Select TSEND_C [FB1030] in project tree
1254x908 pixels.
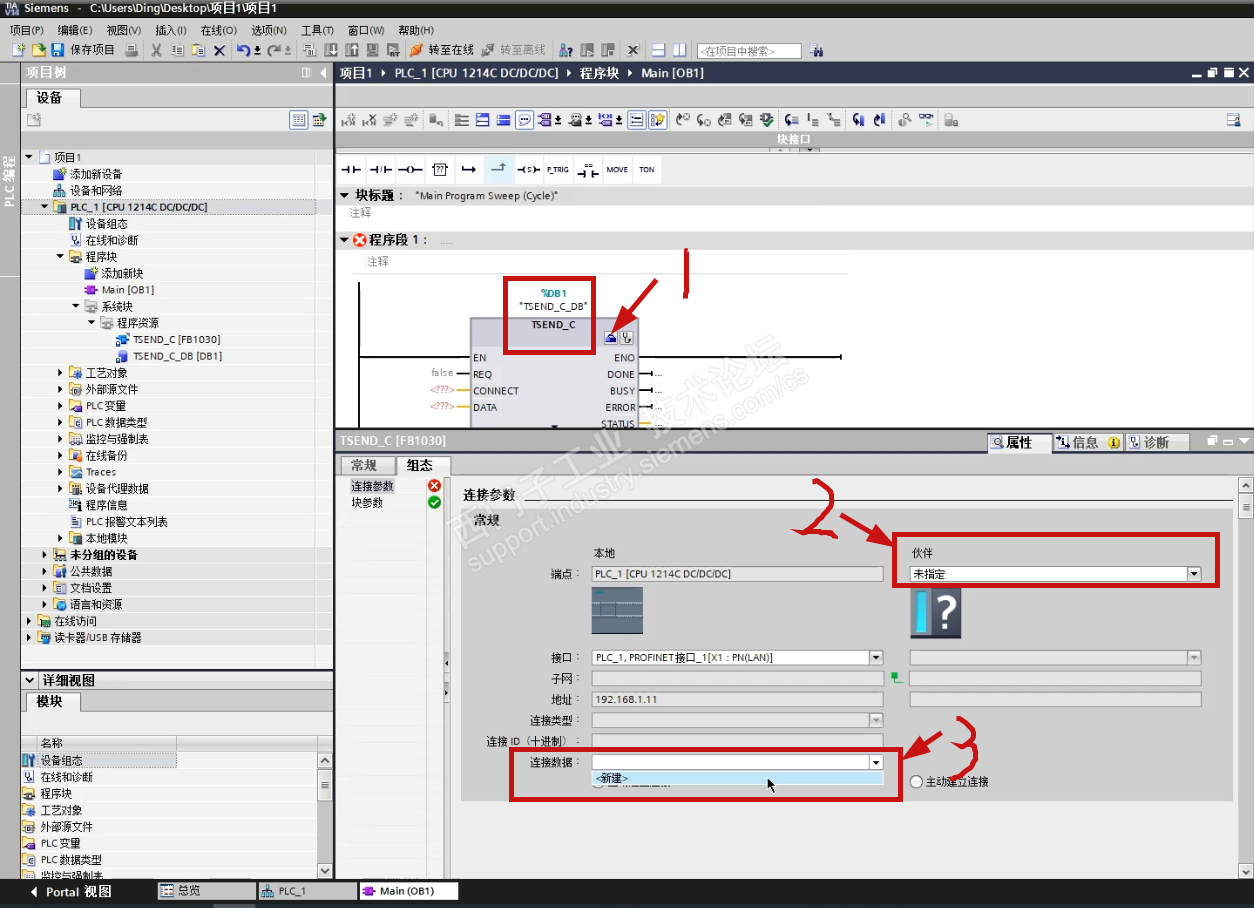click(177, 340)
